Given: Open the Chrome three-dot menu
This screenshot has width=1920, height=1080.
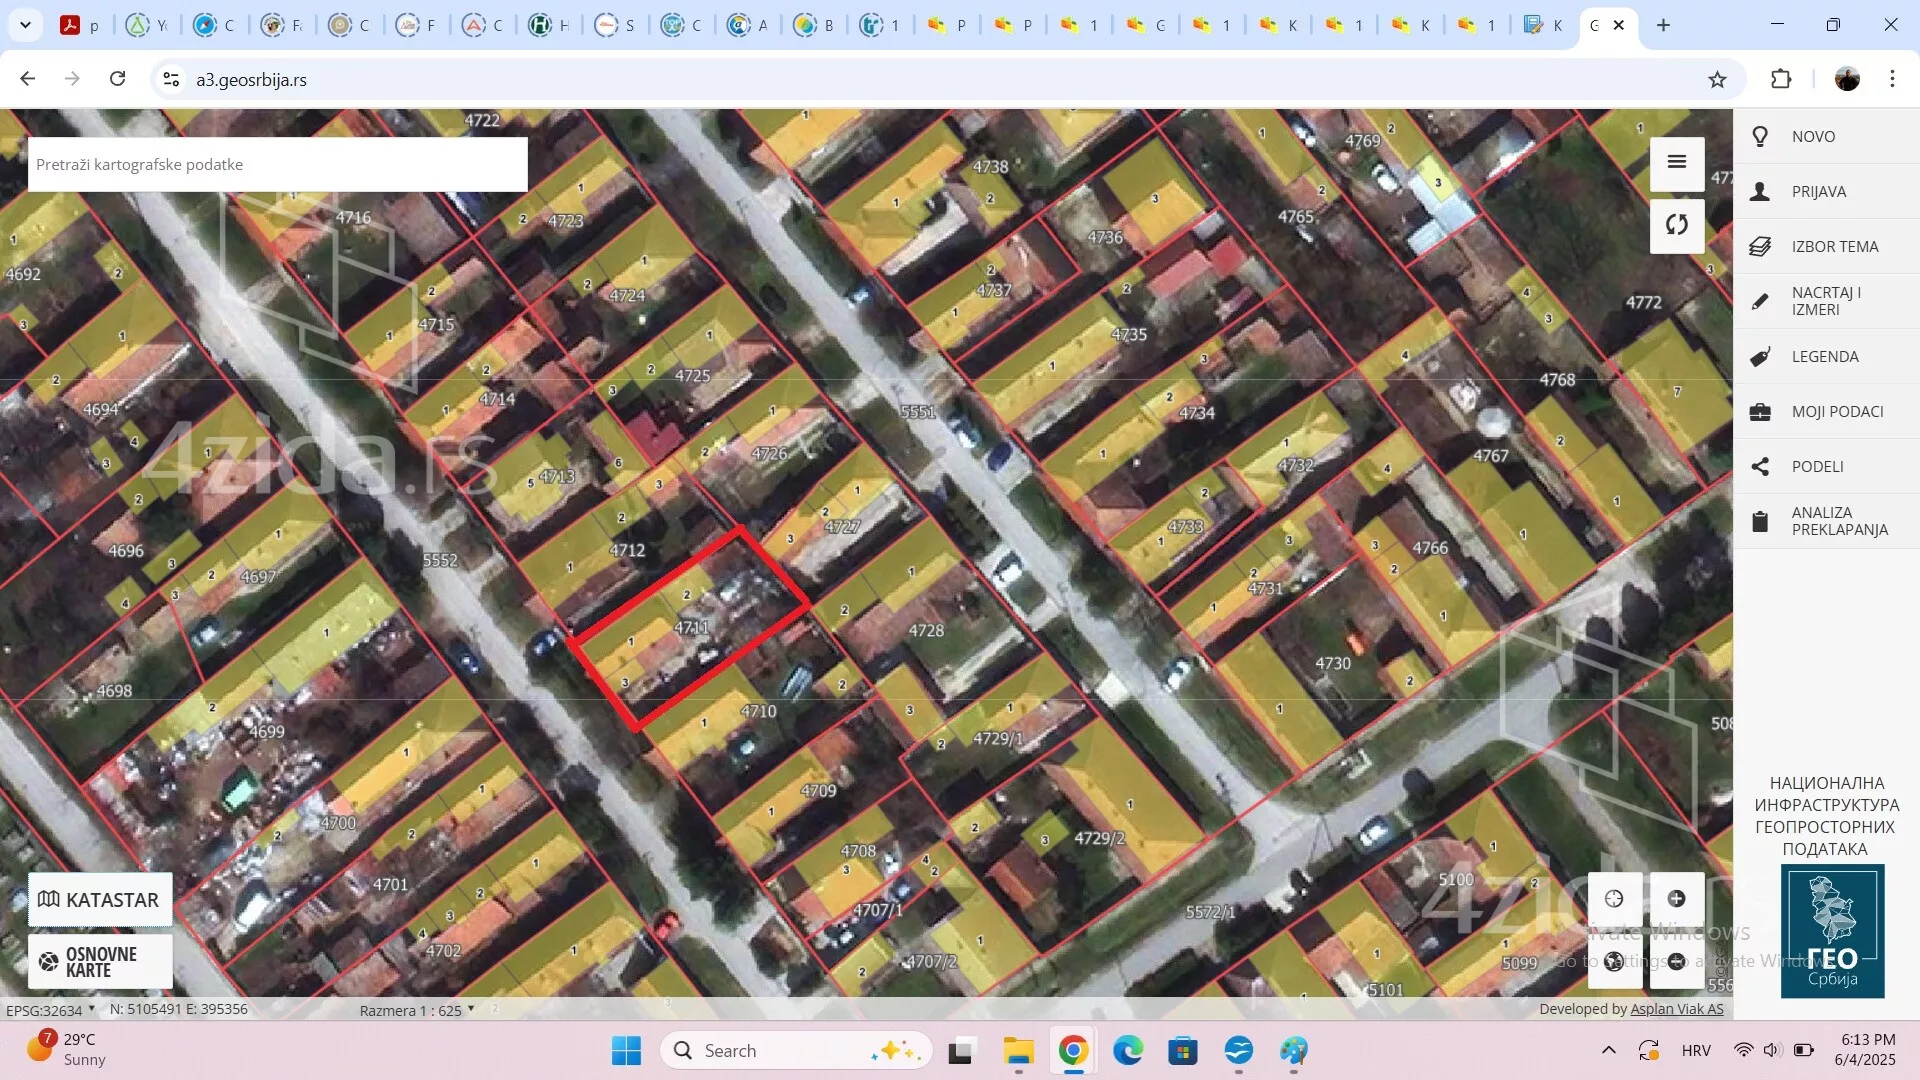Looking at the screenshot, I should click(x=1892, y=79).
